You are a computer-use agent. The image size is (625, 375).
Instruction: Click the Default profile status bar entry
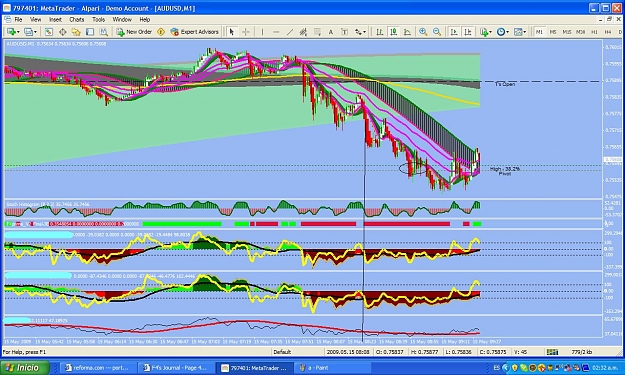click(x=282, y=352)
